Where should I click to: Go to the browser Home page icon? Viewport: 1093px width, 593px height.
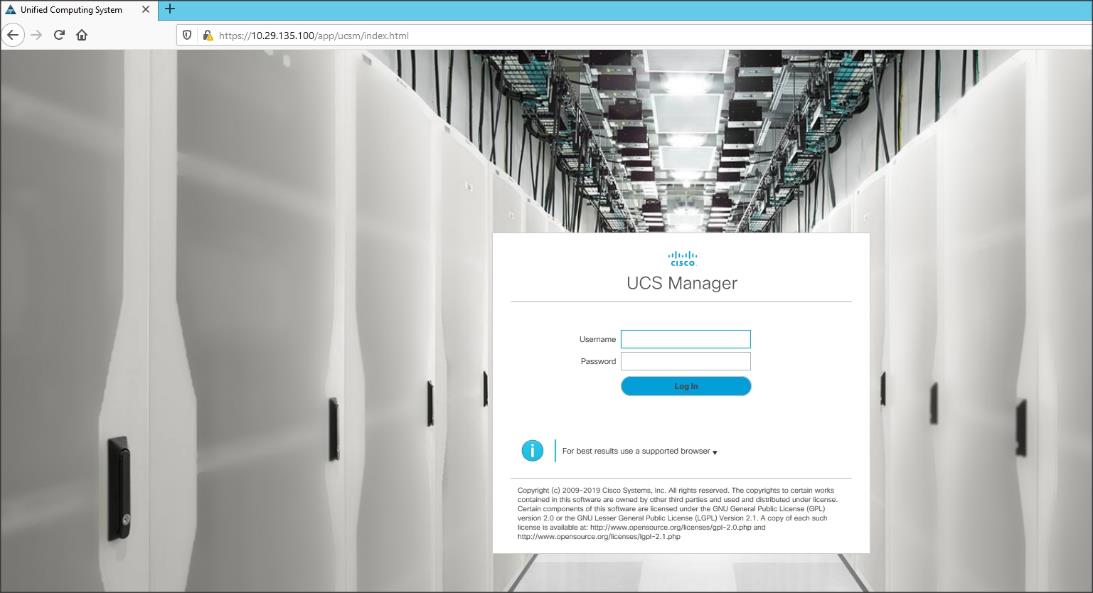(82, 35)
